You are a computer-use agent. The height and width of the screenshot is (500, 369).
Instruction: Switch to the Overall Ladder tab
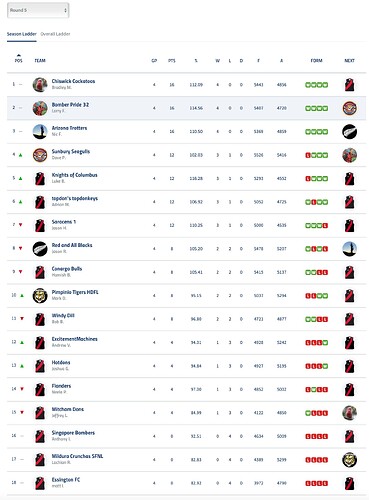[55, 34]
